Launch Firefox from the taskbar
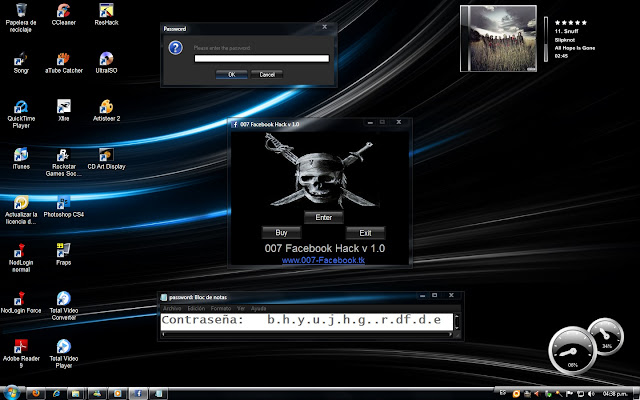Viewport: 640px width, 400px height. (x=36, y=393)
